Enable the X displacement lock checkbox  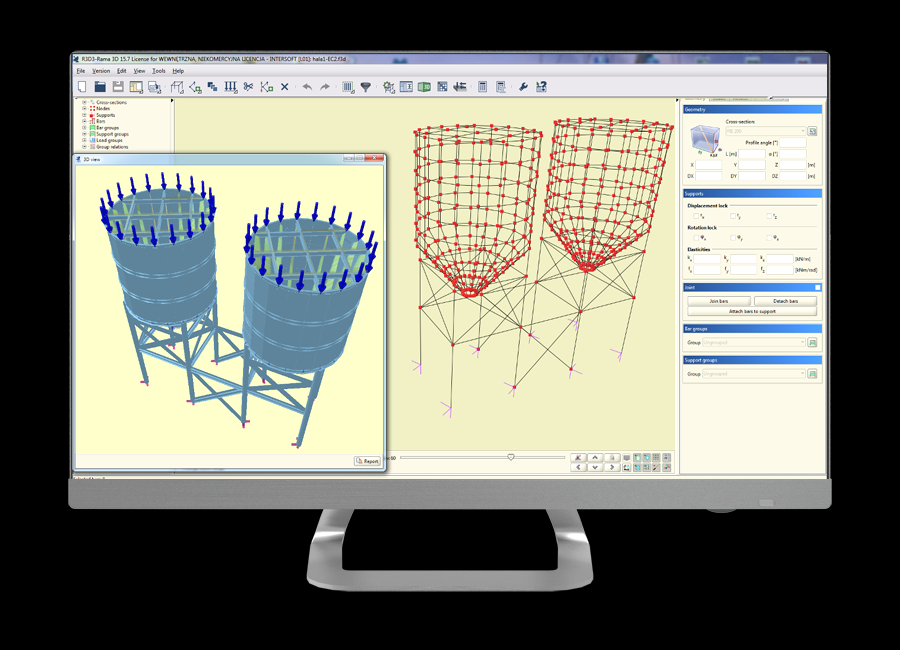point(697,216)
